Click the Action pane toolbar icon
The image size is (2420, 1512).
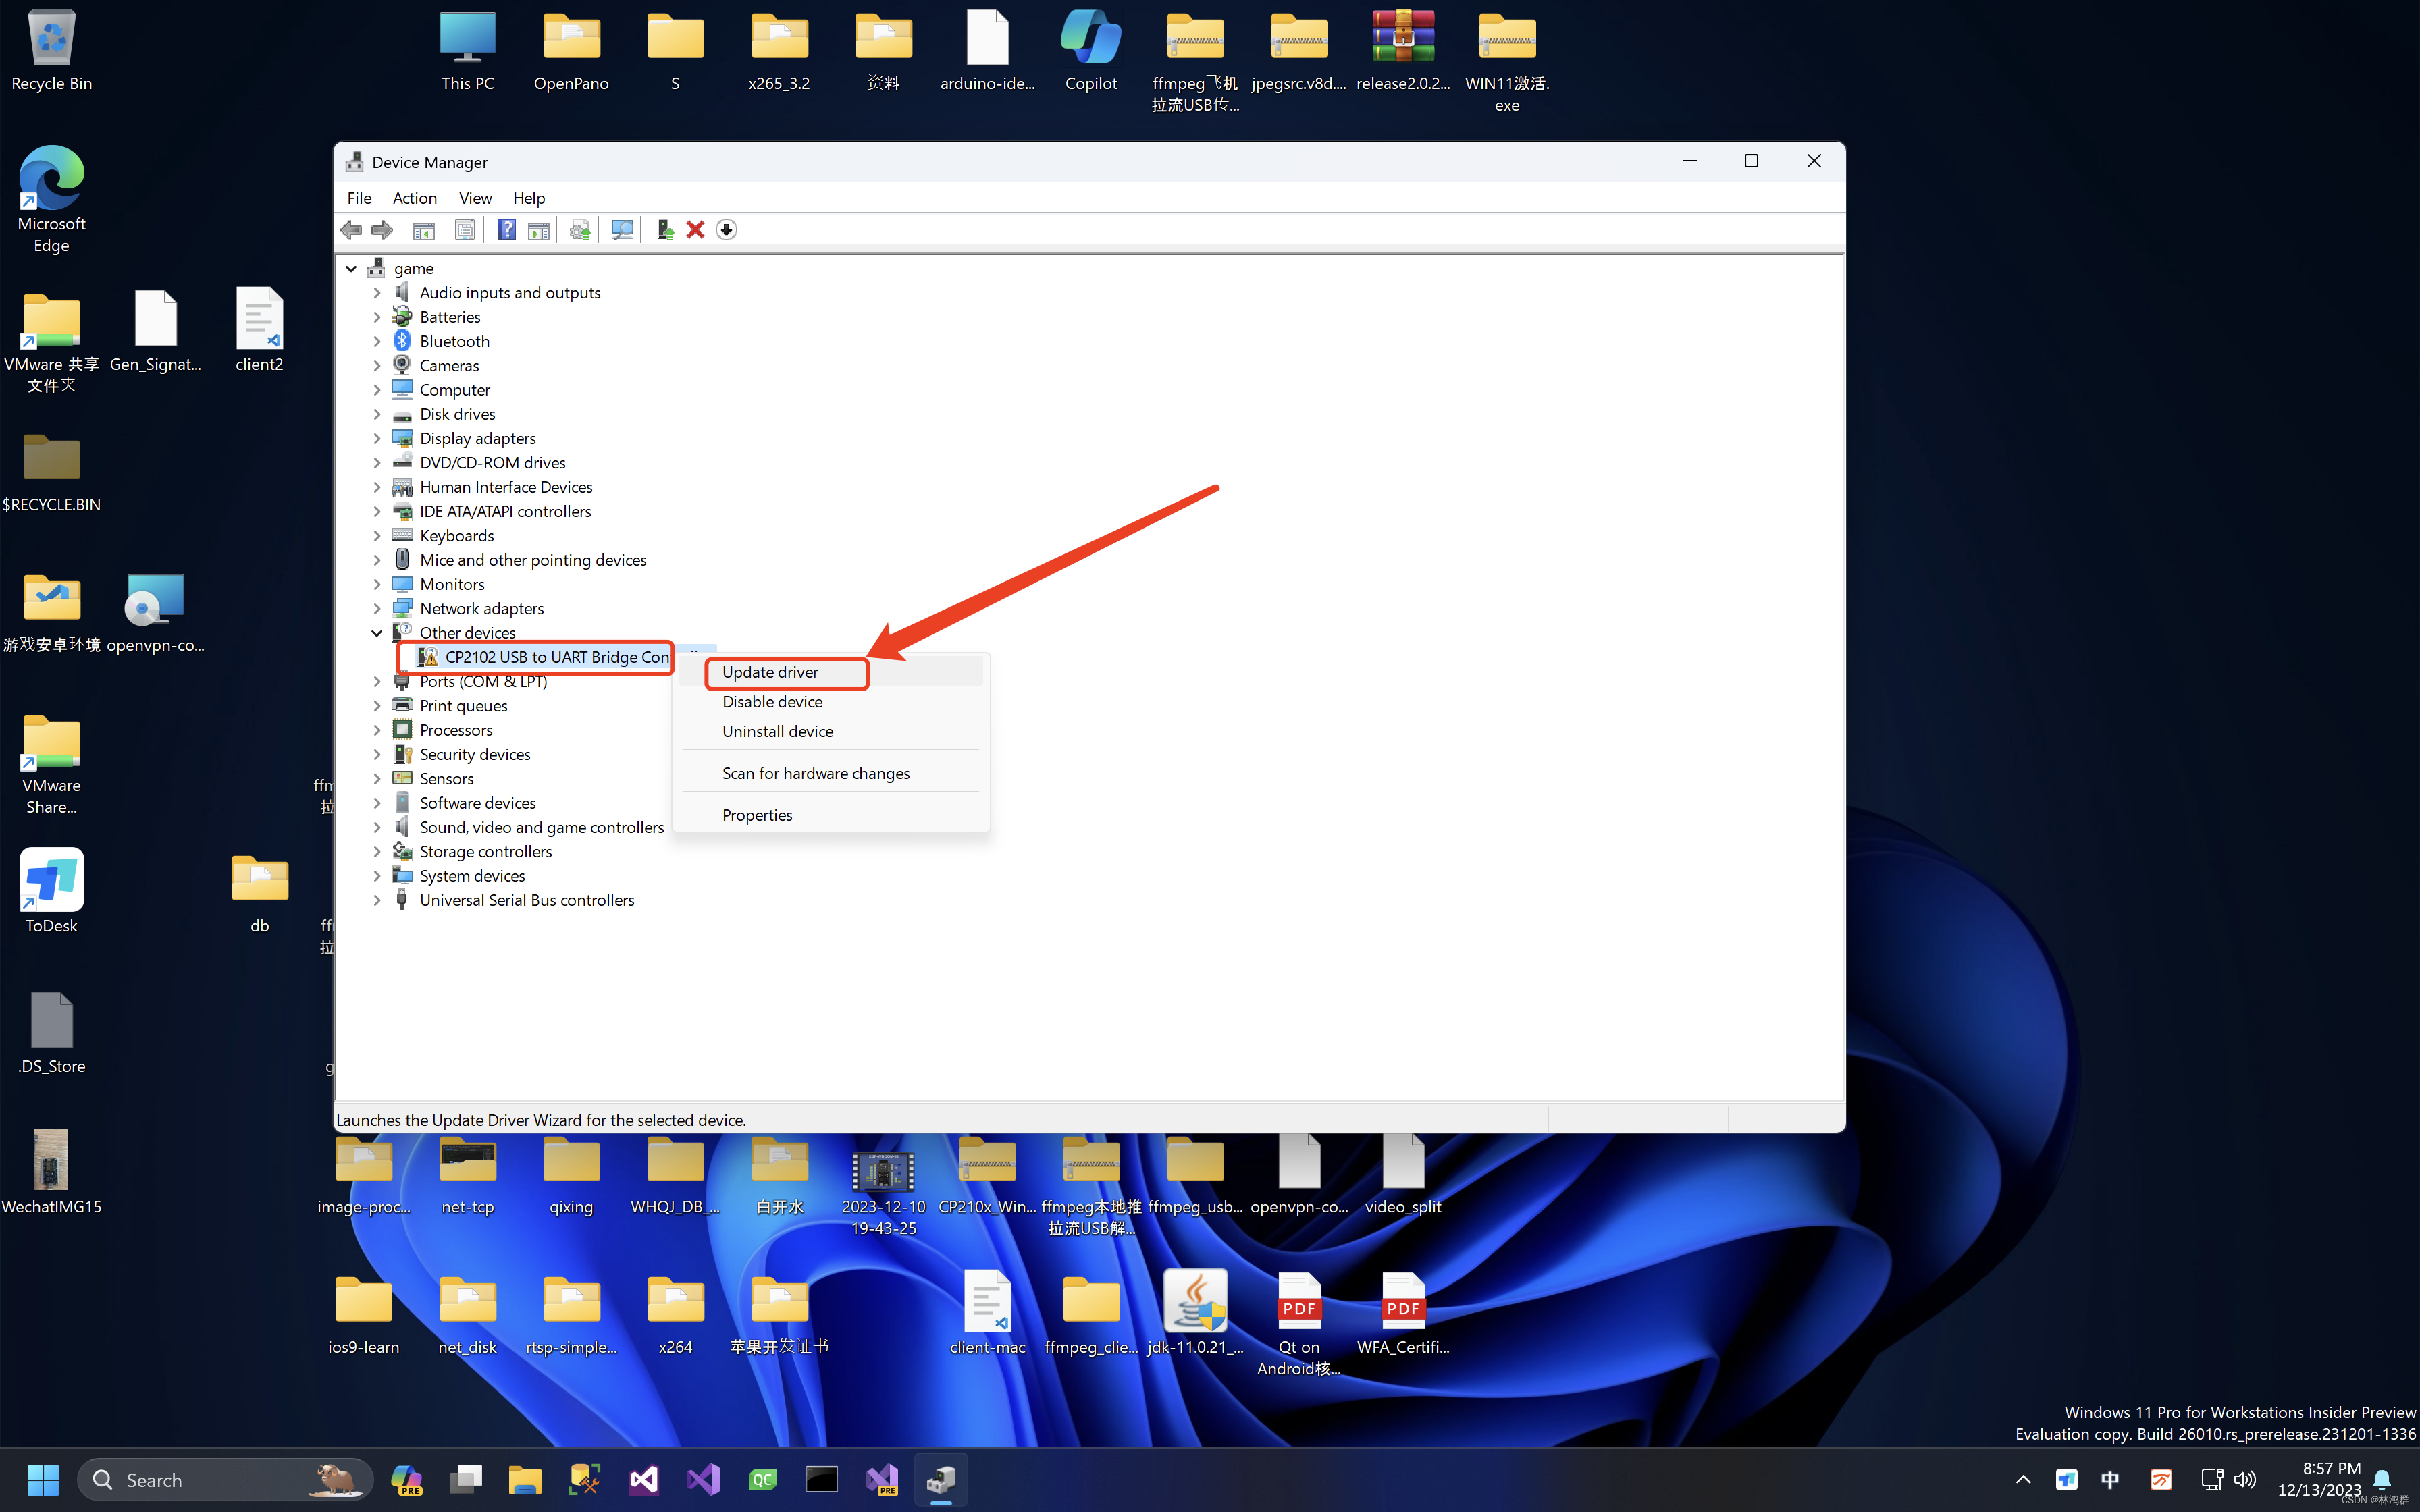[538, 230]
